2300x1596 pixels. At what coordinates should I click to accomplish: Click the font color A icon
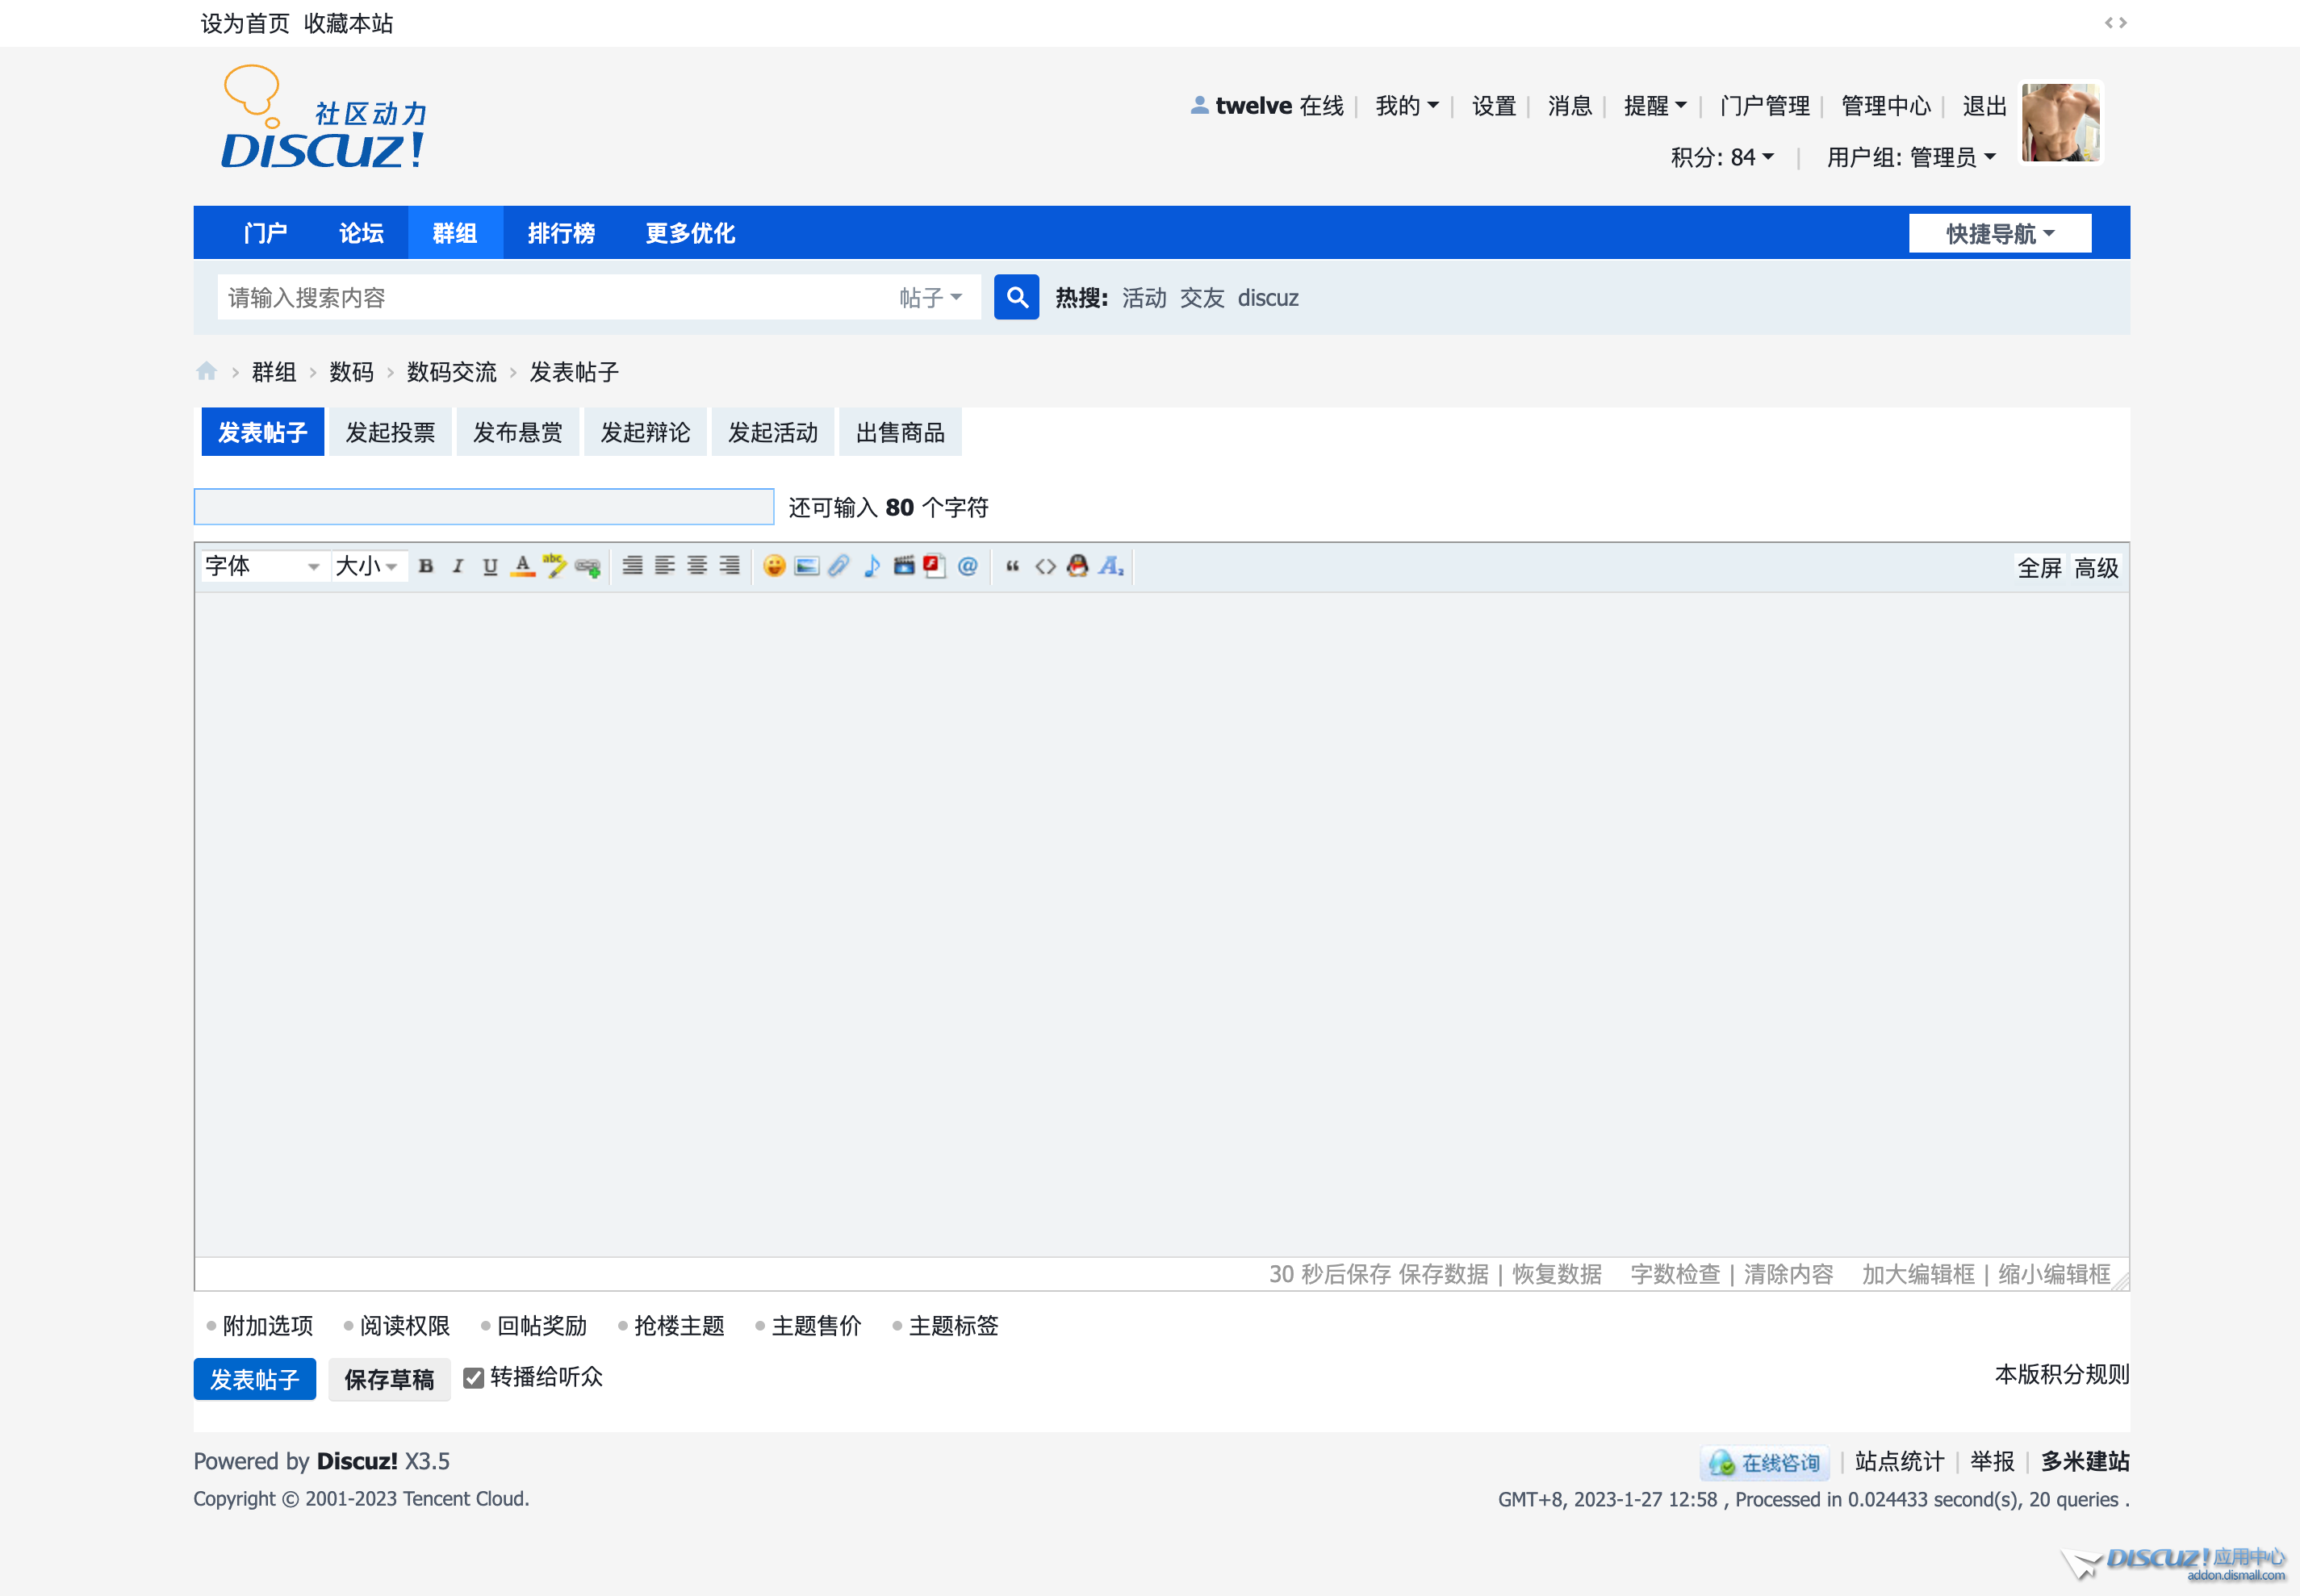(522, 566)
